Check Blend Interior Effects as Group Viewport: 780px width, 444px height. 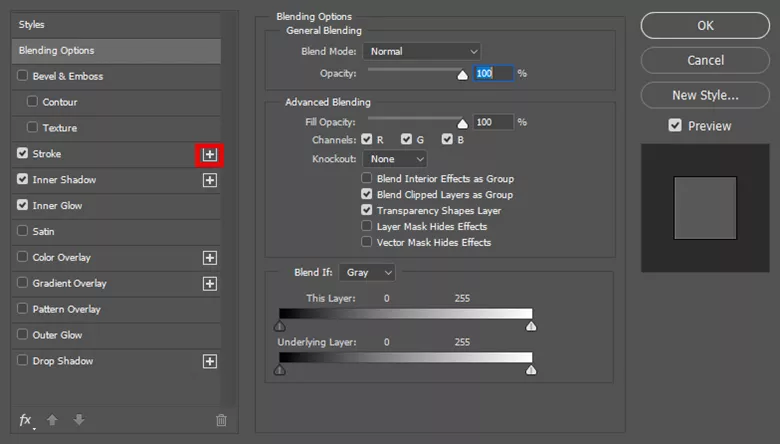click(x=367, y=178)
